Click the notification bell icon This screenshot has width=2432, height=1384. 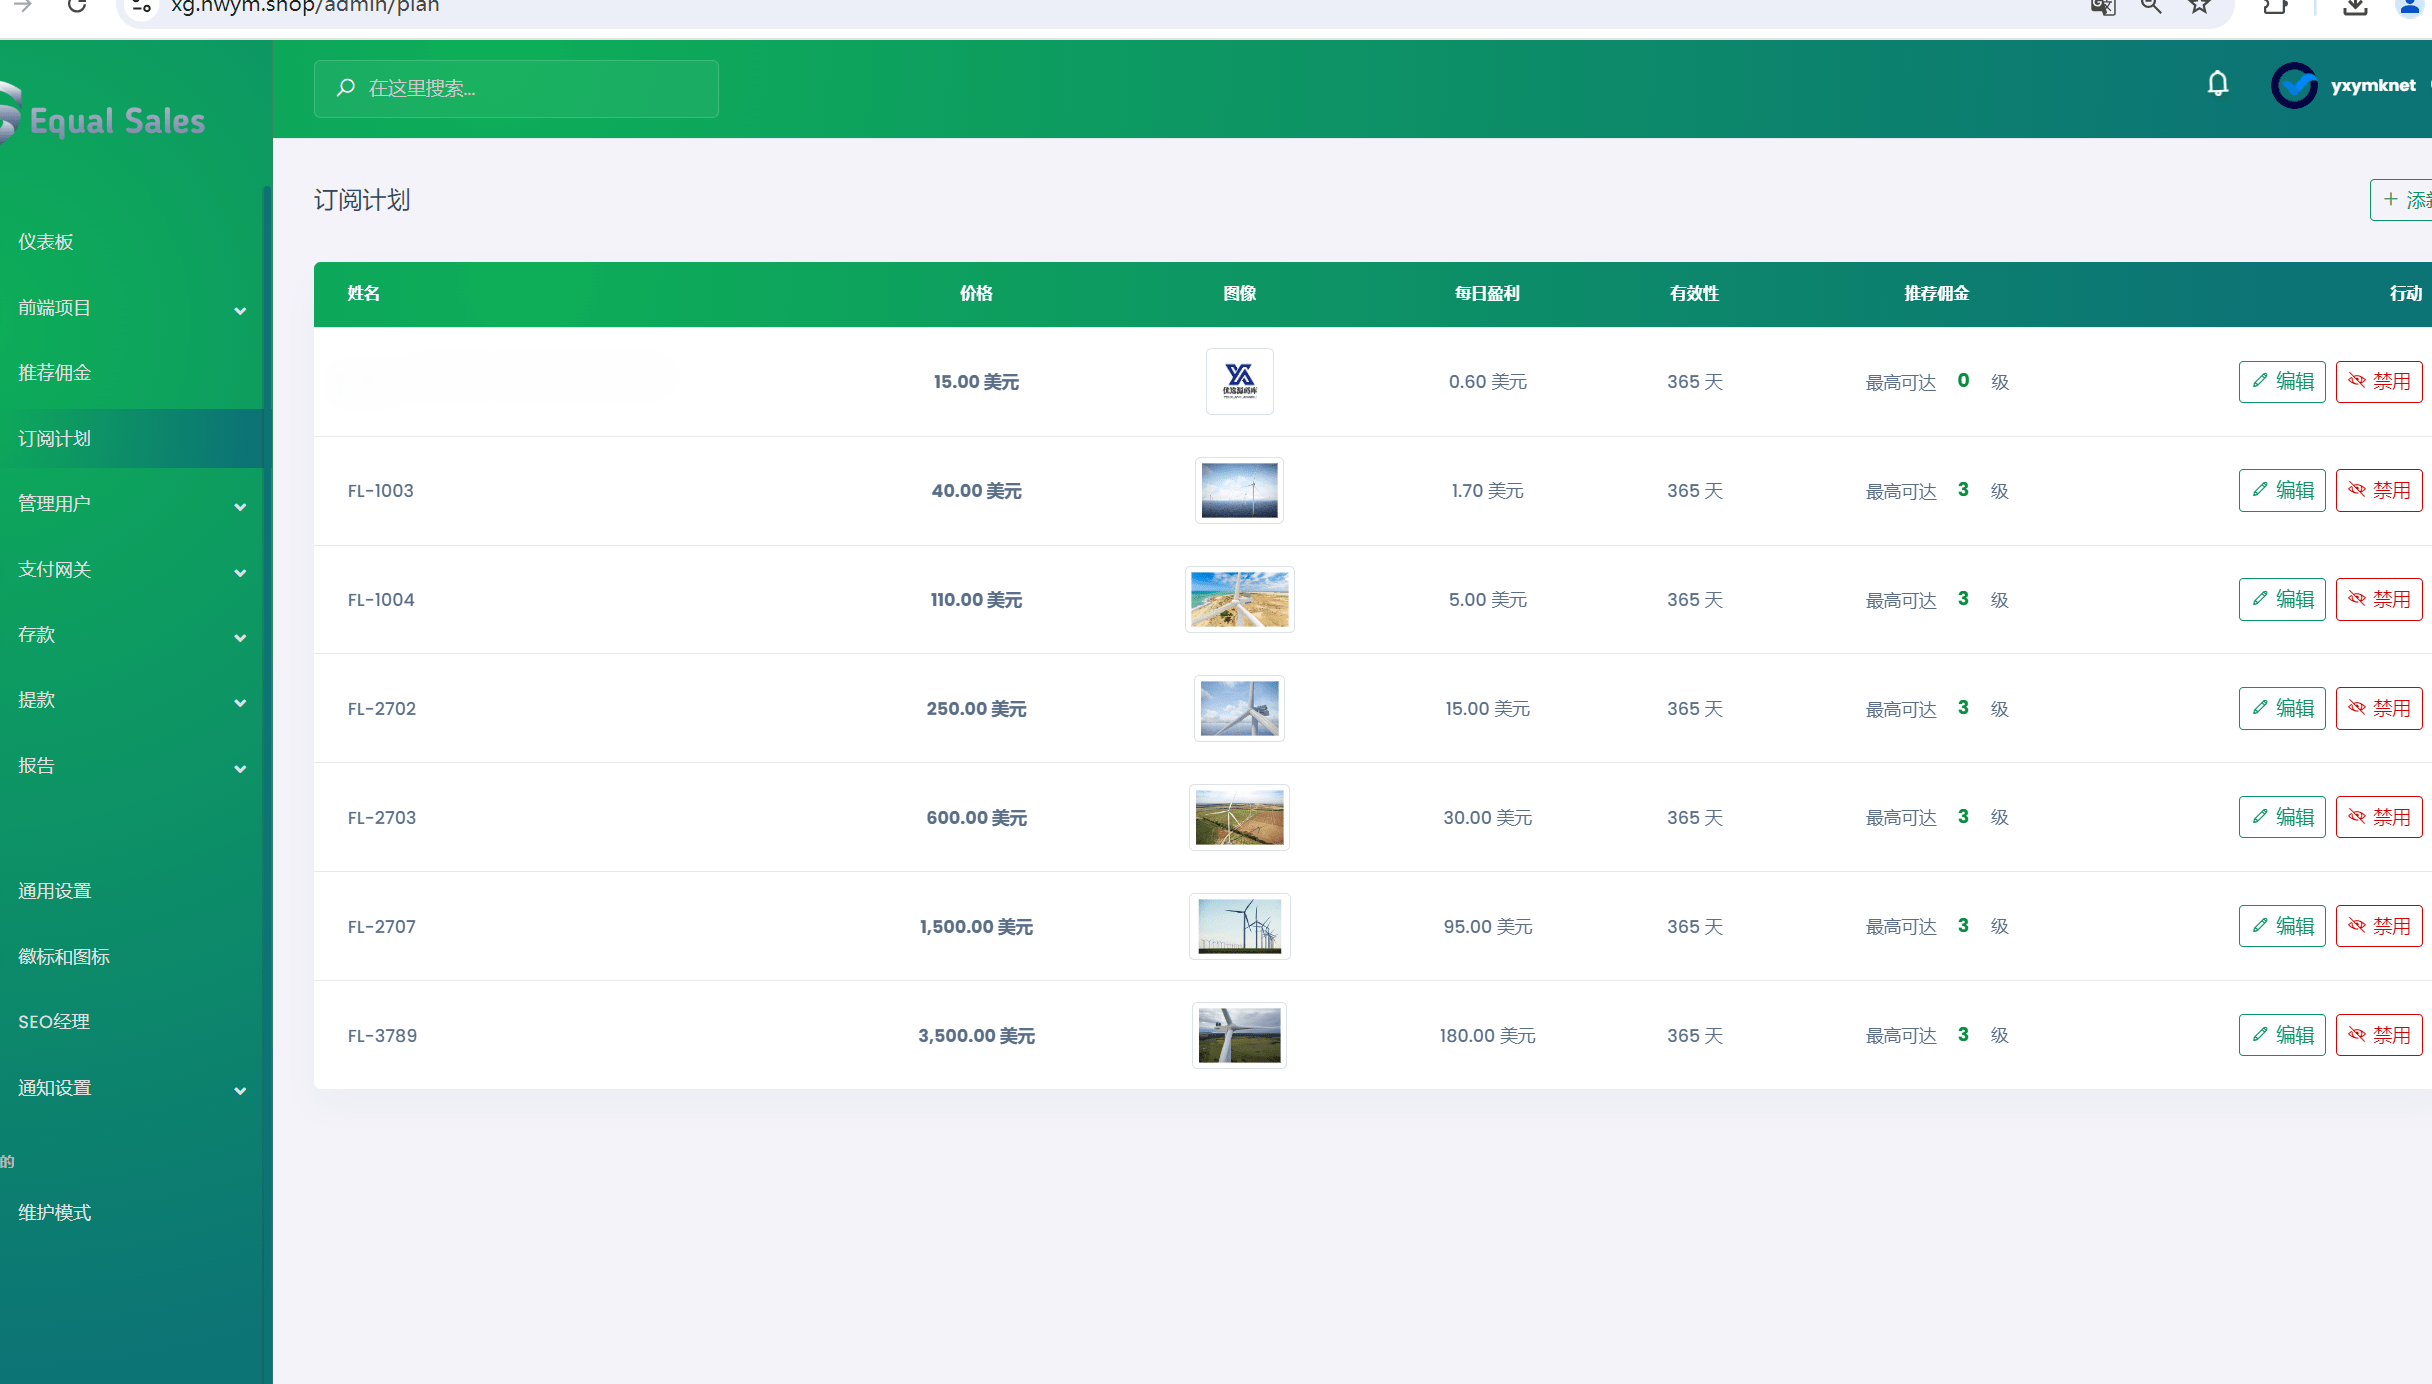[x=2217, y=85]
